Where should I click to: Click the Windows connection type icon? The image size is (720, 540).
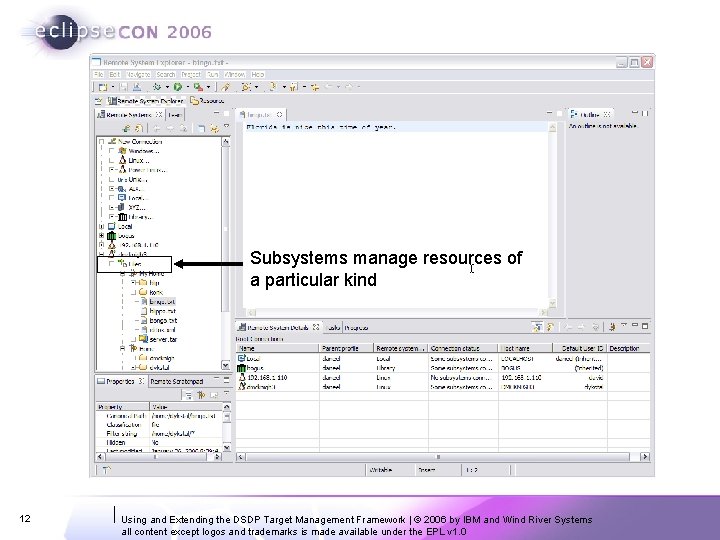(122, 151)
